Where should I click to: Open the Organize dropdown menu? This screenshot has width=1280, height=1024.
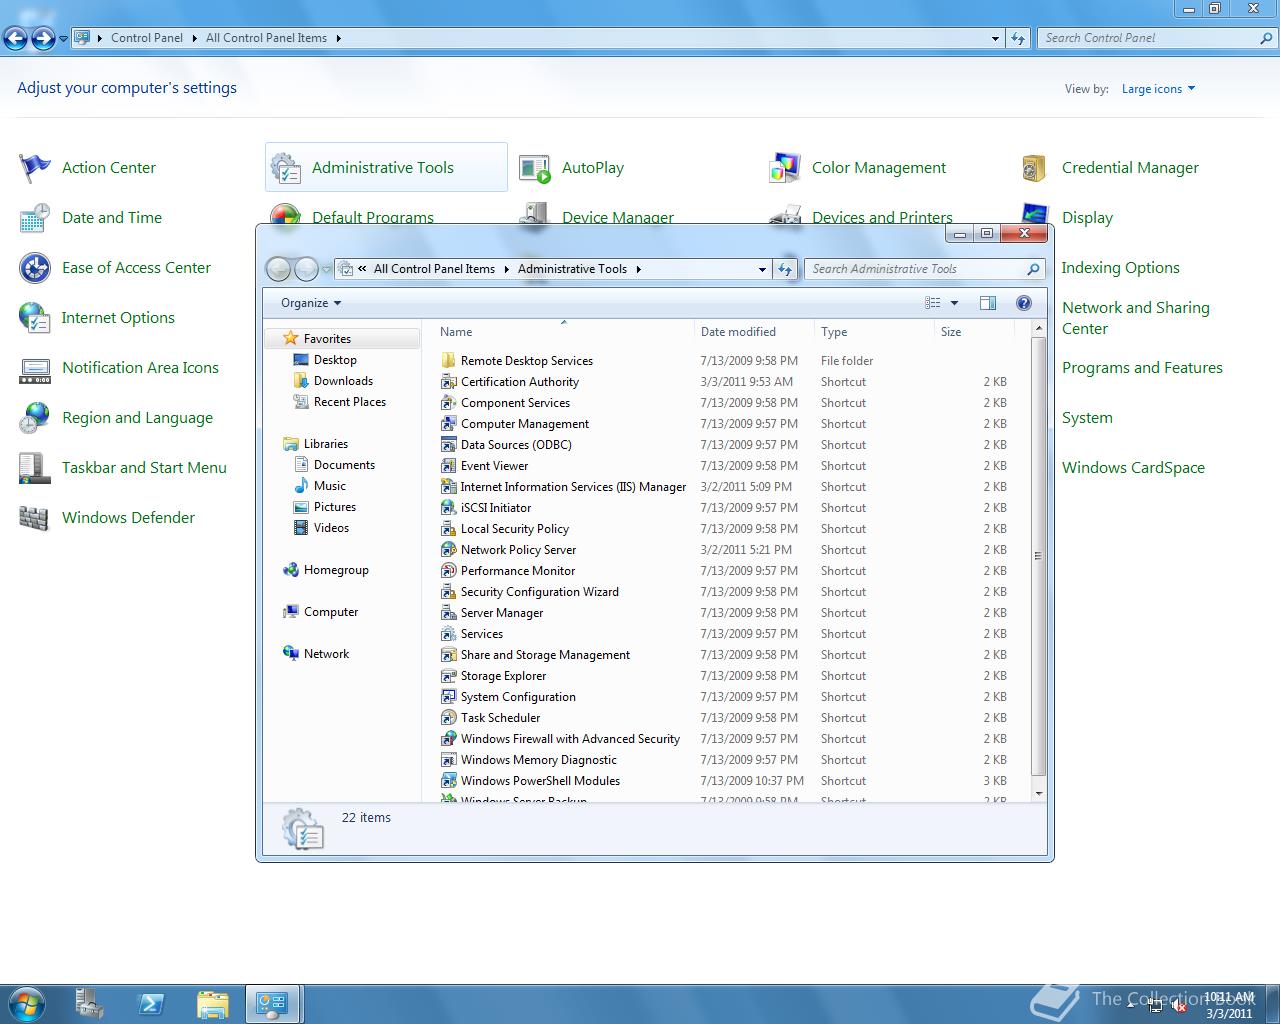[x=311, y=303]
